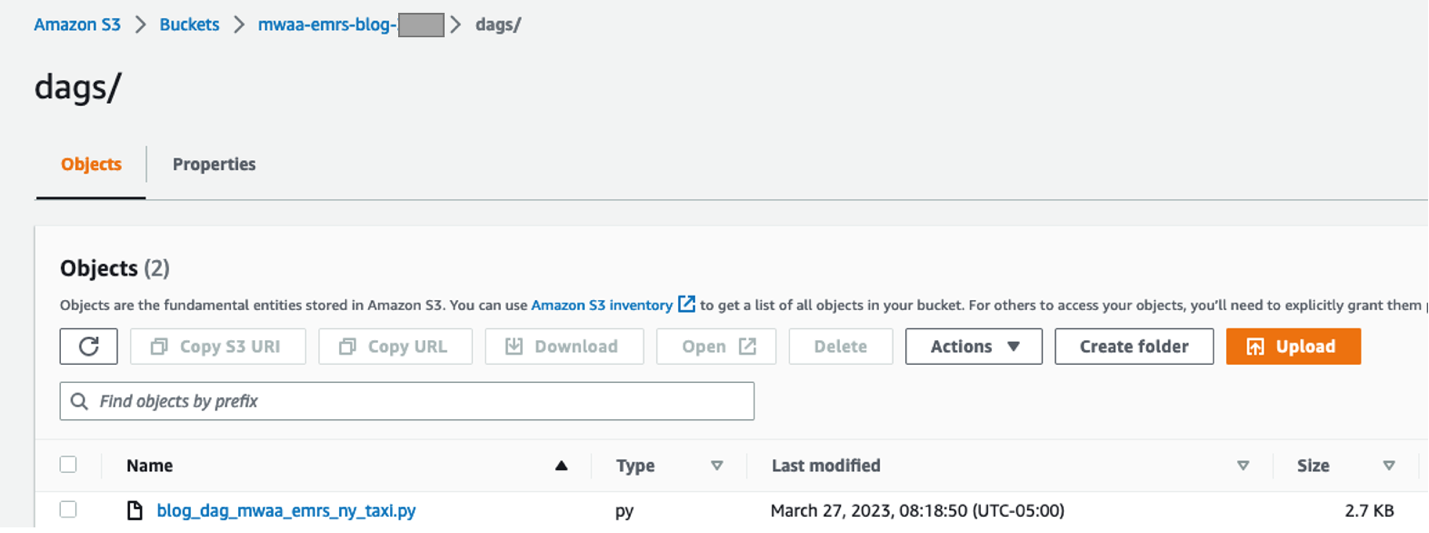Navigate to Amazon S3 breadcrumb link
1429x533 pixels.
click(x=77, y=25)
